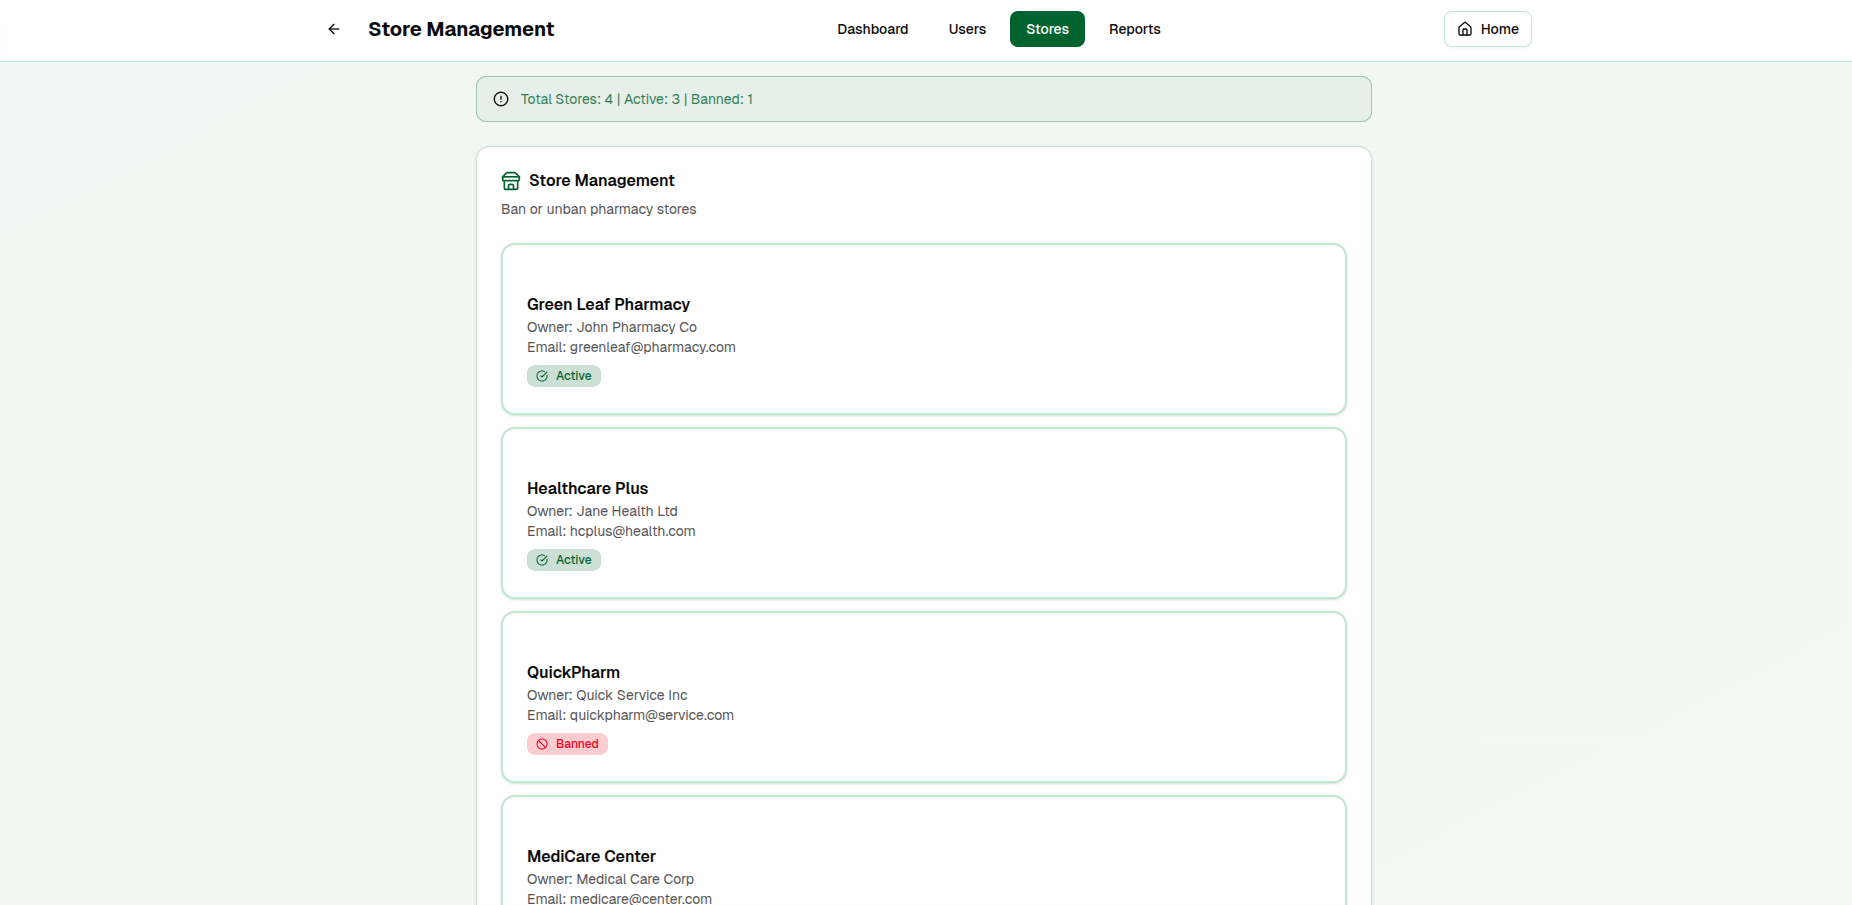Select the Banned status badge for QuickPharm
This screenshot has height=905, width=1852.
point(567,743)
